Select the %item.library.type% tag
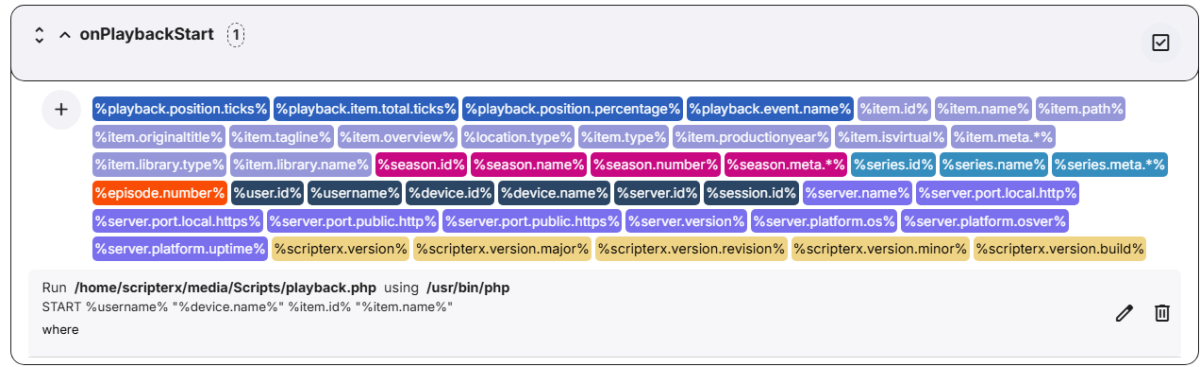The image size is (1200, 367). [159, 164]
